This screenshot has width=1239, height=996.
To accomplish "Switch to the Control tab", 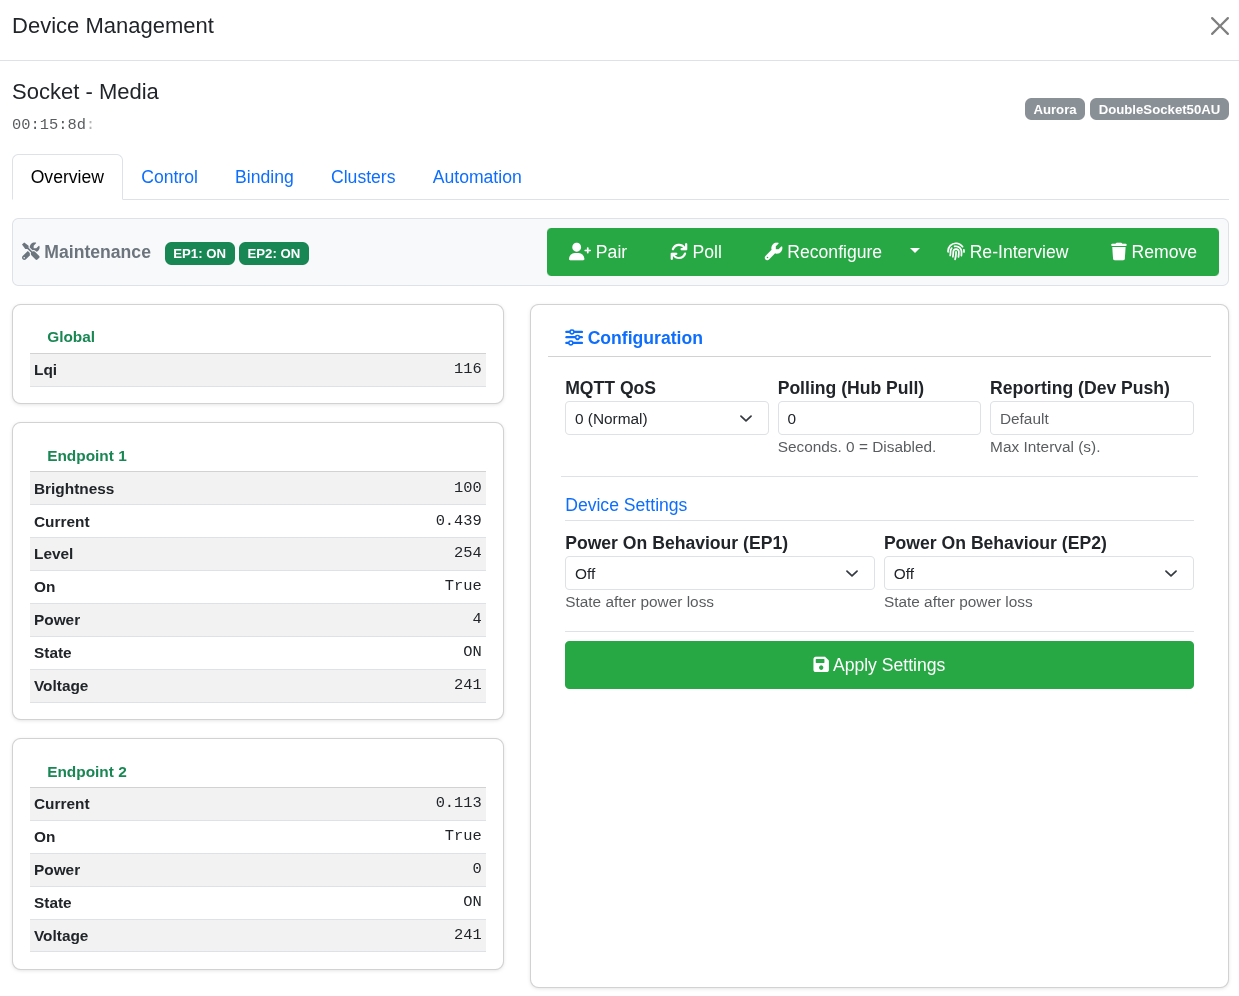I will pyautogui.click(x=169, y=177).
